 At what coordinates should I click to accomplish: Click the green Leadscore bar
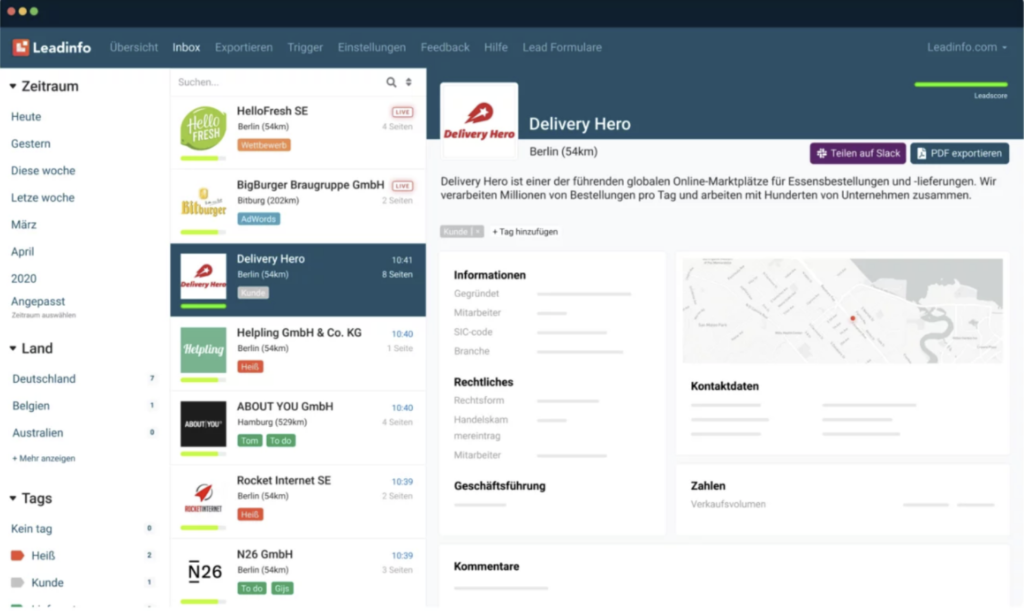(961, 85)
